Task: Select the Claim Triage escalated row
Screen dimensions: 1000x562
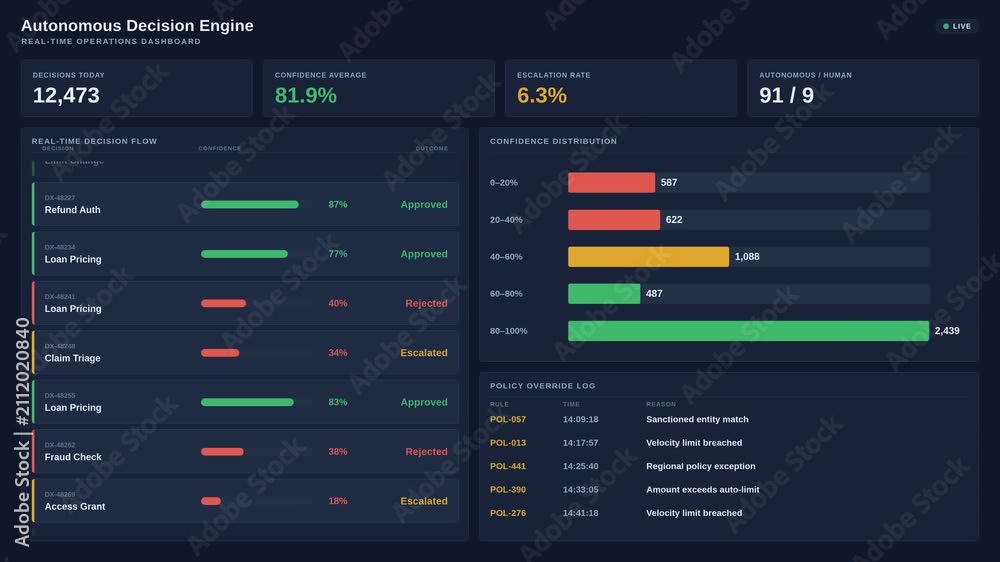Action: [246, 352]
